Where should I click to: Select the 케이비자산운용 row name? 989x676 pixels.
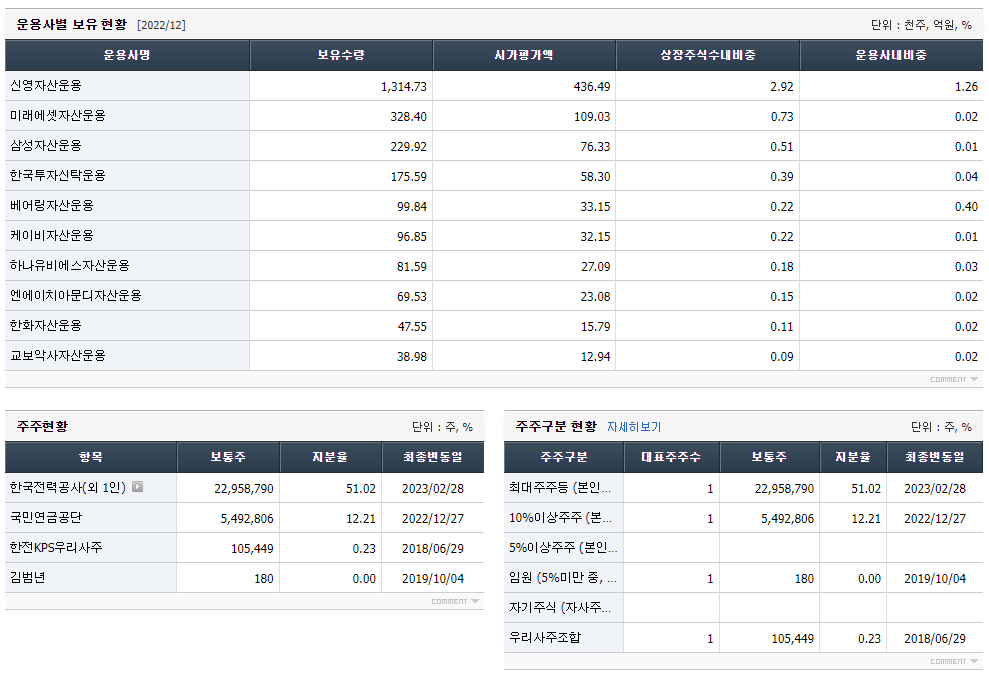[x=52, y=236]
